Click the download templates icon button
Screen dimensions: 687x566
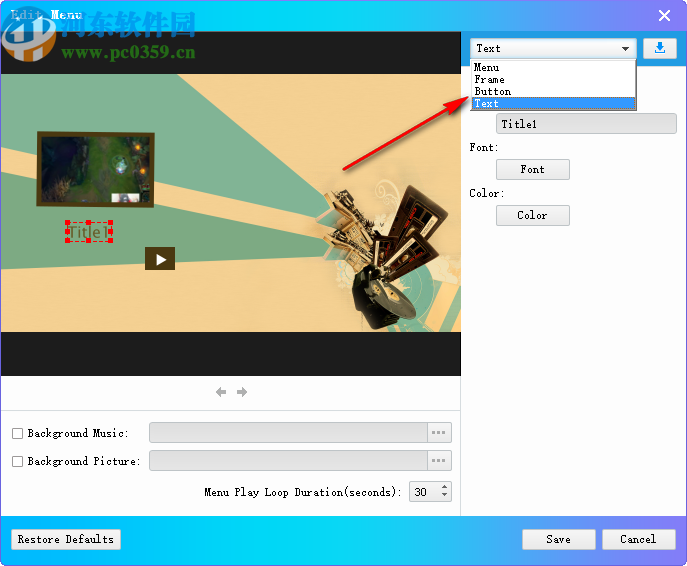[660, 48]
